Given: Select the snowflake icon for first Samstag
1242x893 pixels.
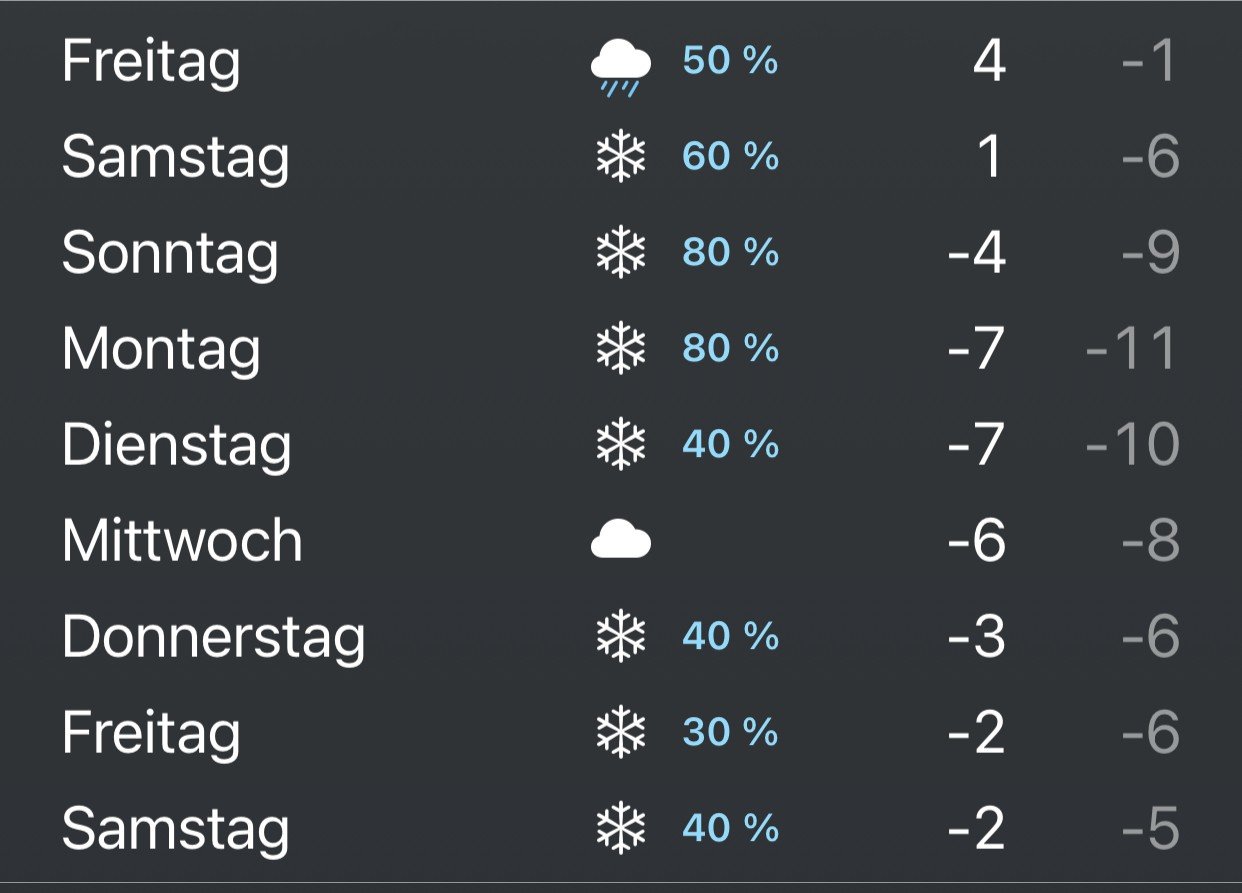Looking at the screenshot, I should point(621,158).
